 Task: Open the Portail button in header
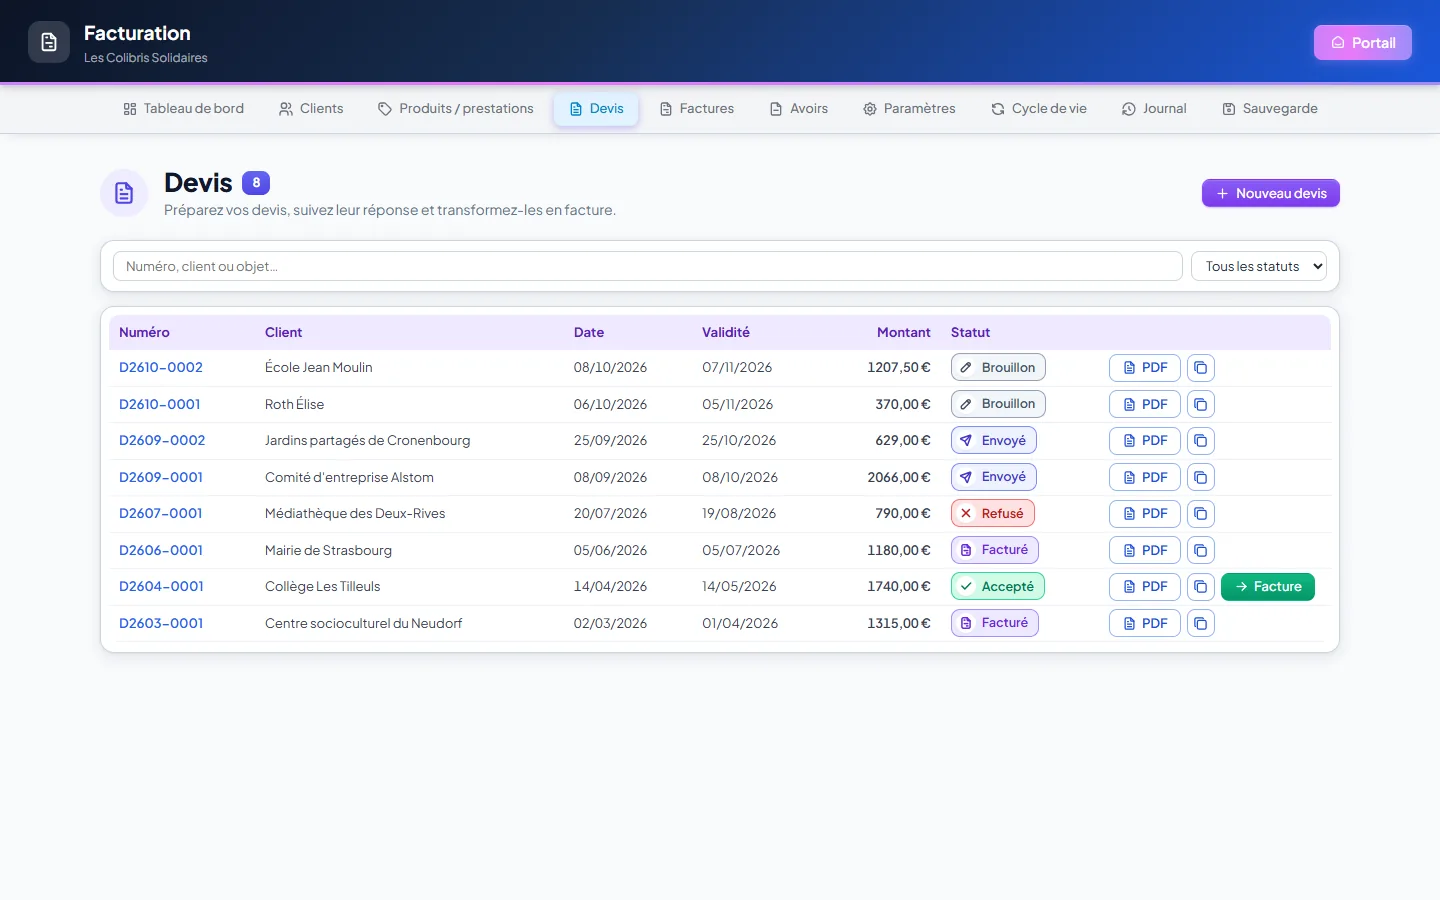click(1363, 42)
